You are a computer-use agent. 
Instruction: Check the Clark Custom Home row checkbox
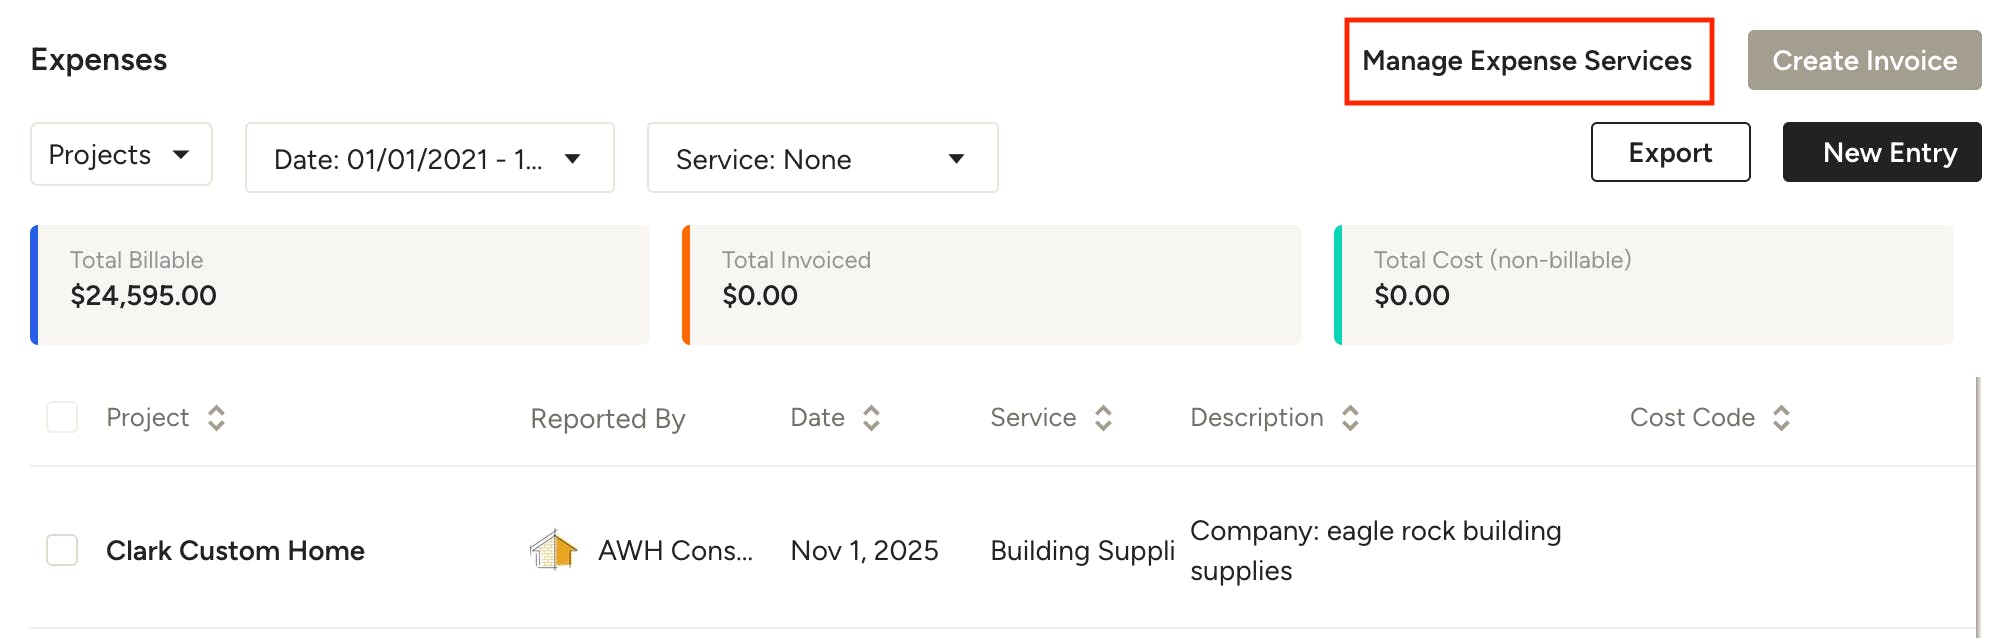coord(62,549)
